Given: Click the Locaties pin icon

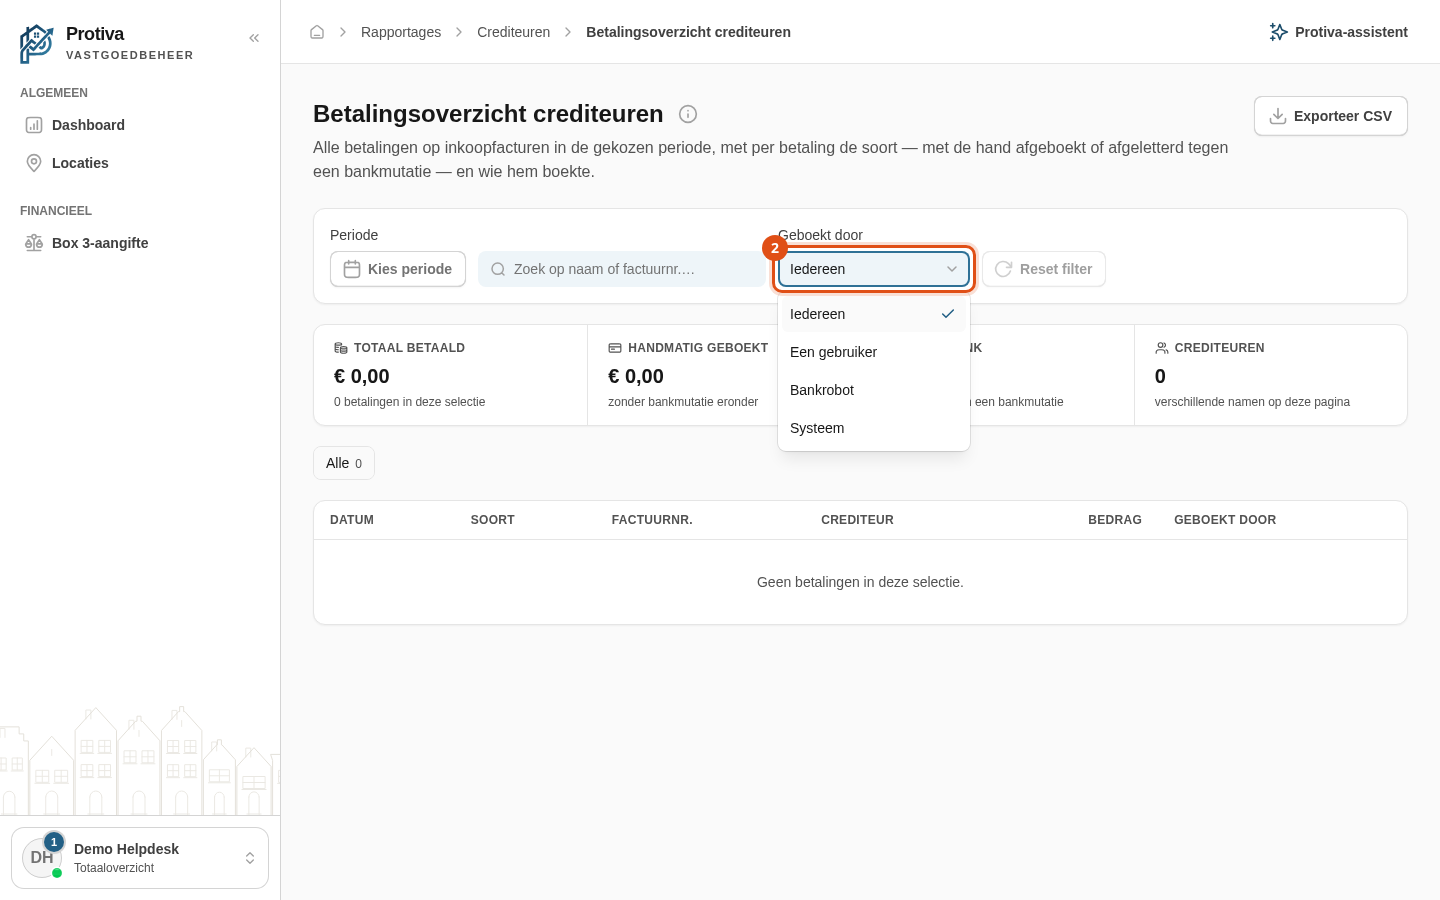Looking at the screenshot, I should point(34,163).
